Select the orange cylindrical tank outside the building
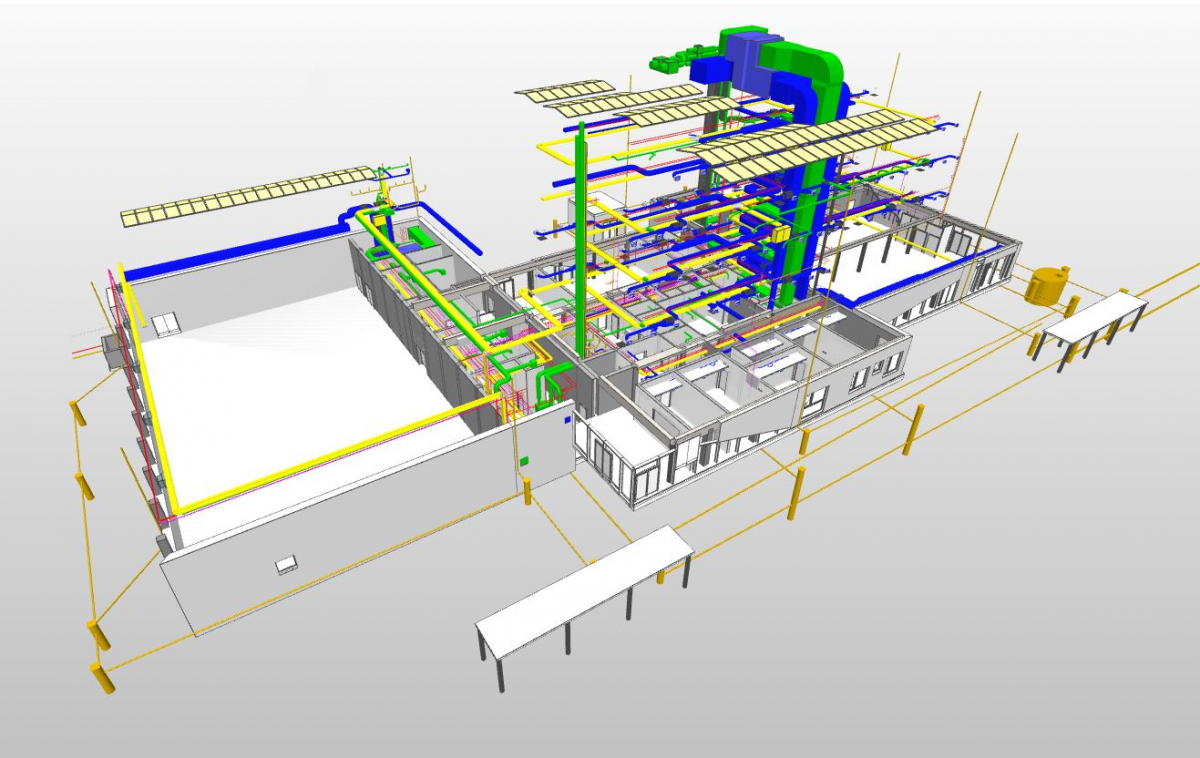 click(x=1046, y=284)
